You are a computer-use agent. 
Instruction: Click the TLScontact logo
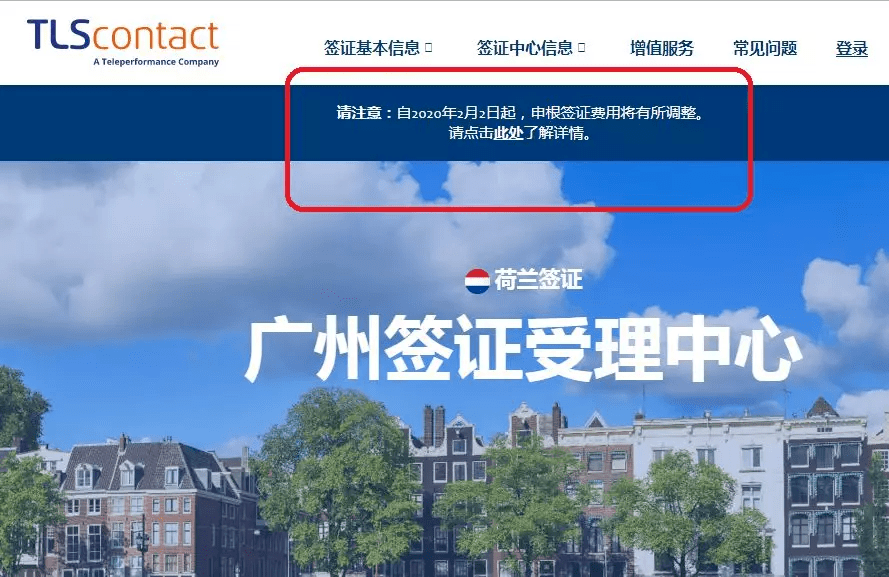point(122,37)
